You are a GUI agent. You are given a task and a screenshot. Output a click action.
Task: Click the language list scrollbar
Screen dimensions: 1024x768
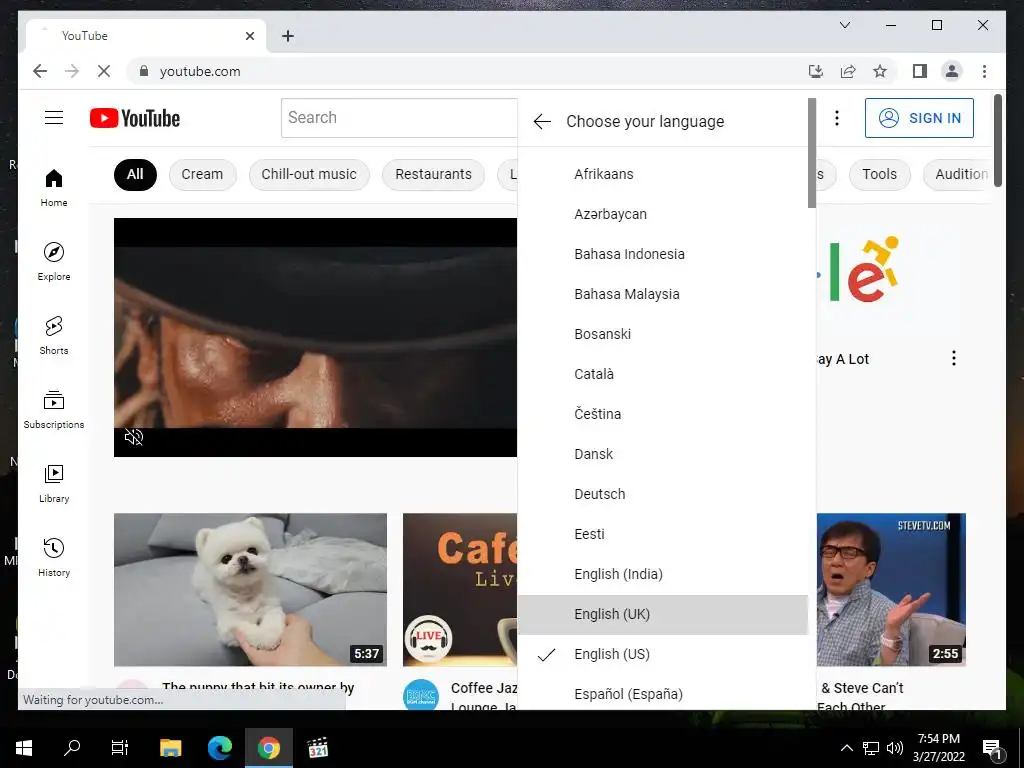(x=812, y=153)
